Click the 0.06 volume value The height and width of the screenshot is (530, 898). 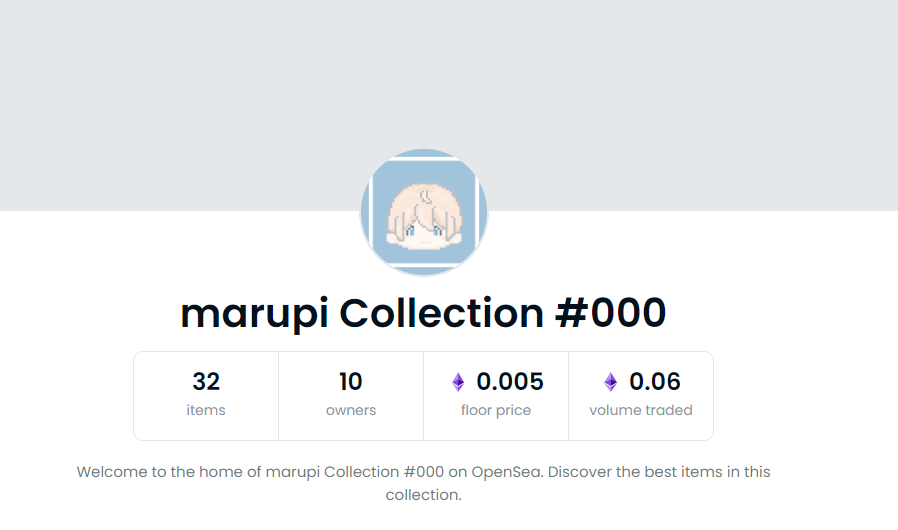coord(655,382)
